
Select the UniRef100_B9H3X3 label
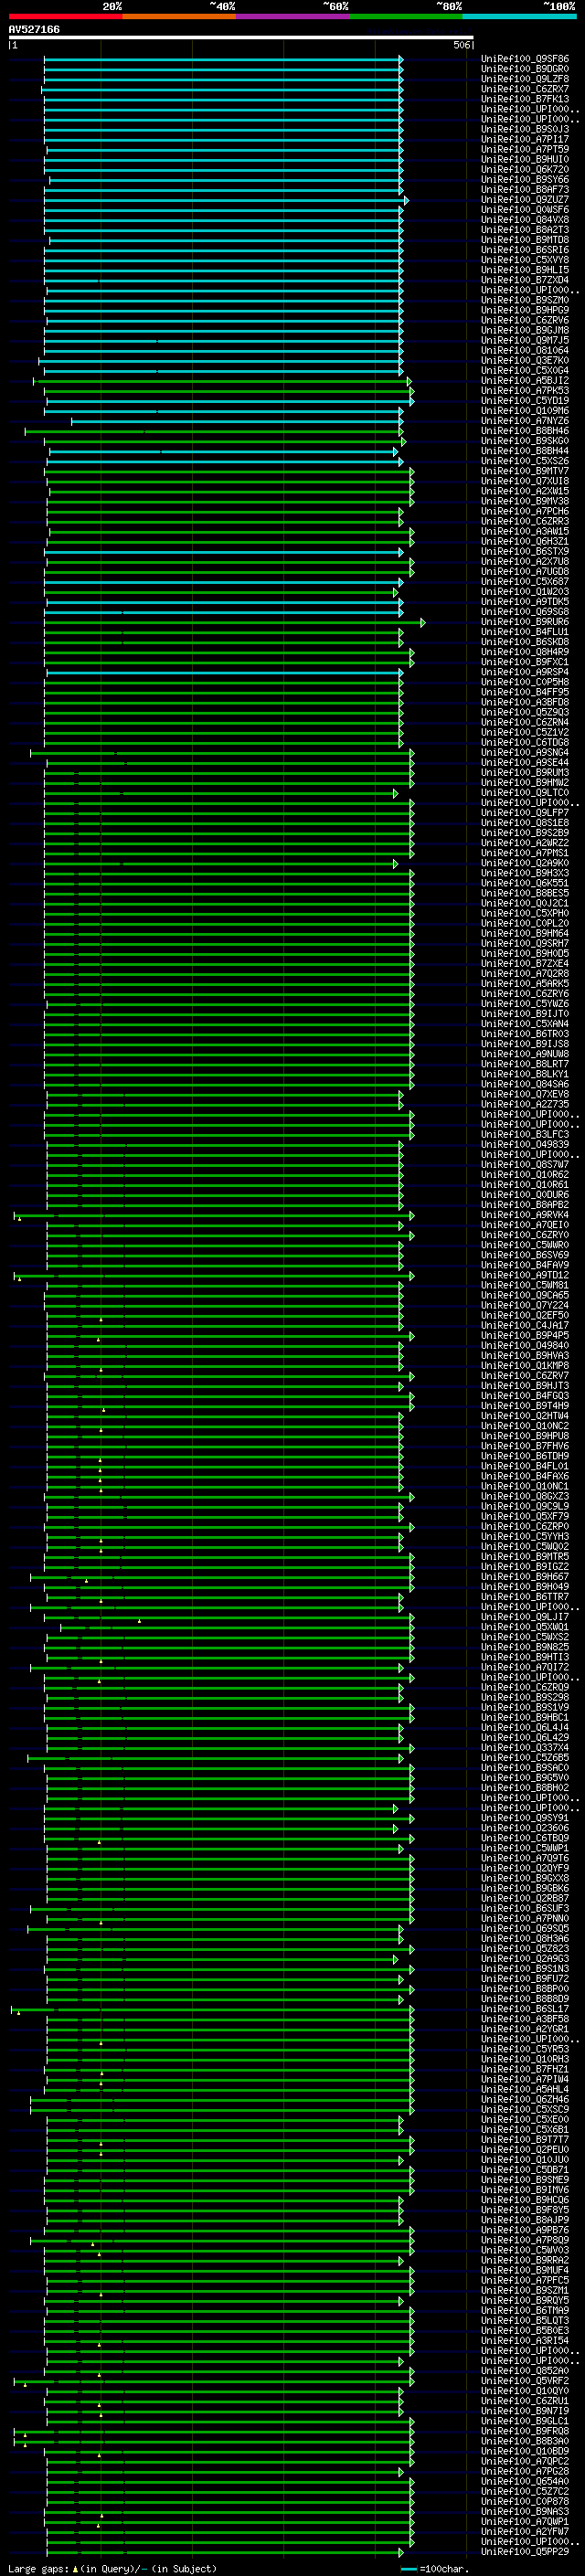click(x=525, y=873)
